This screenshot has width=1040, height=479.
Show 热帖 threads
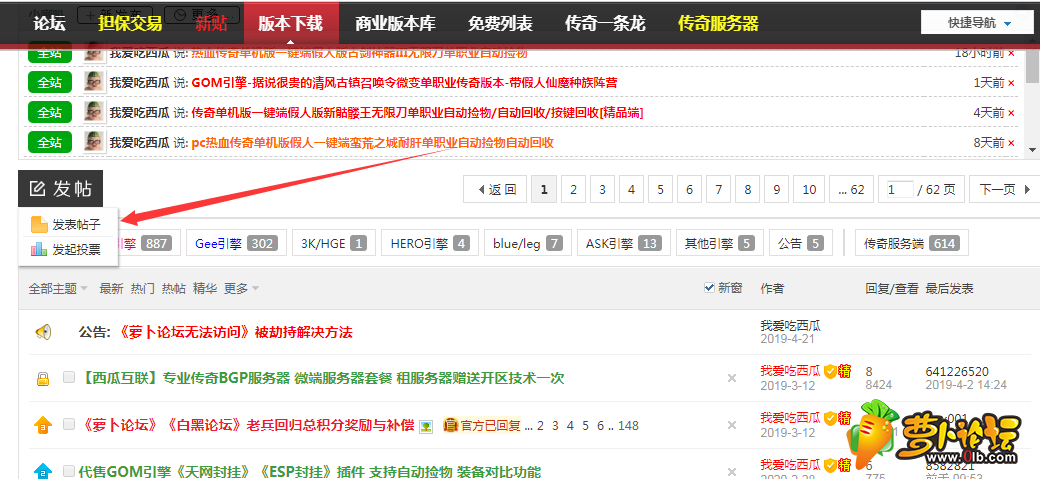tap(174, 289)
